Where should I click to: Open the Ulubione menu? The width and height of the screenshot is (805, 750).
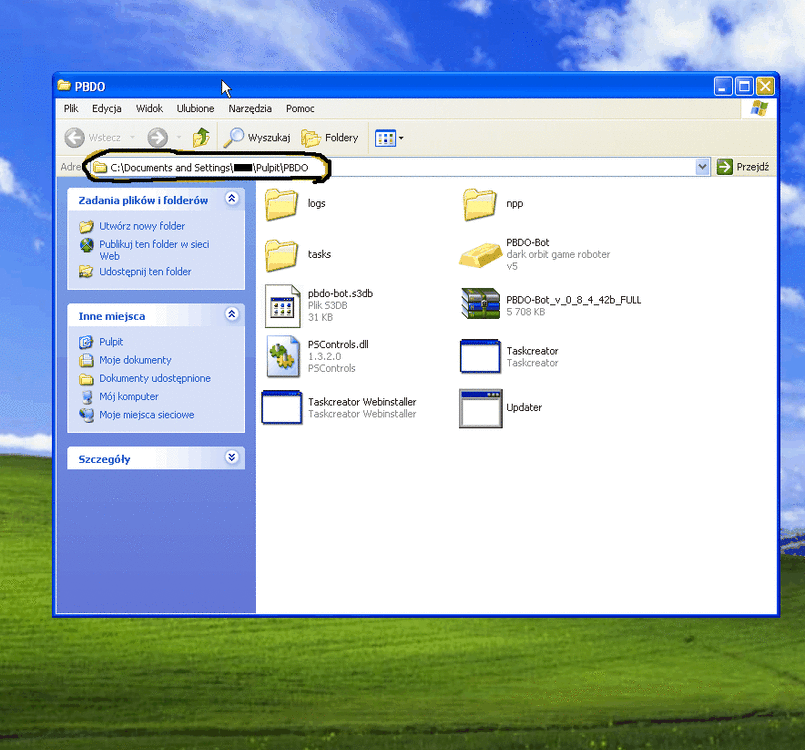(x=195, y=108)
